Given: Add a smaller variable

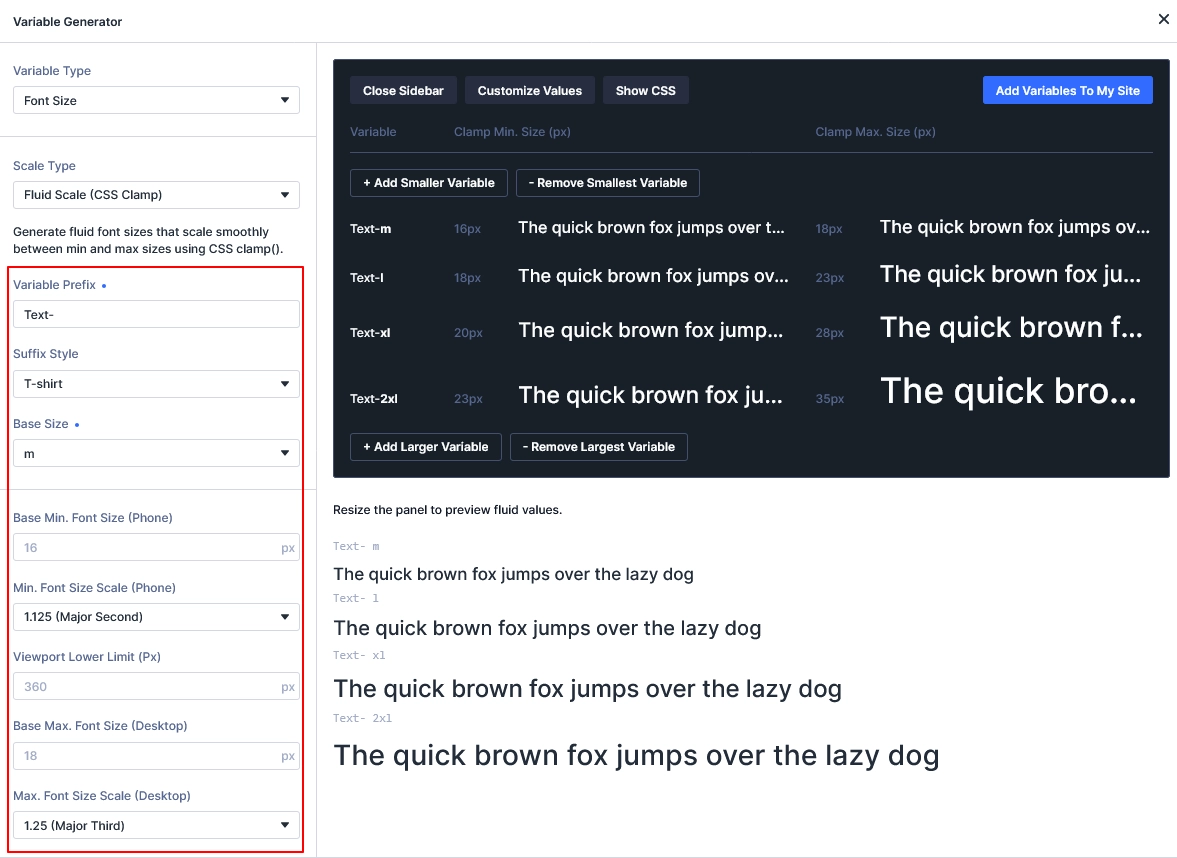Looking at the screenshot, I should pyautogui.click(x=429, y=182).
